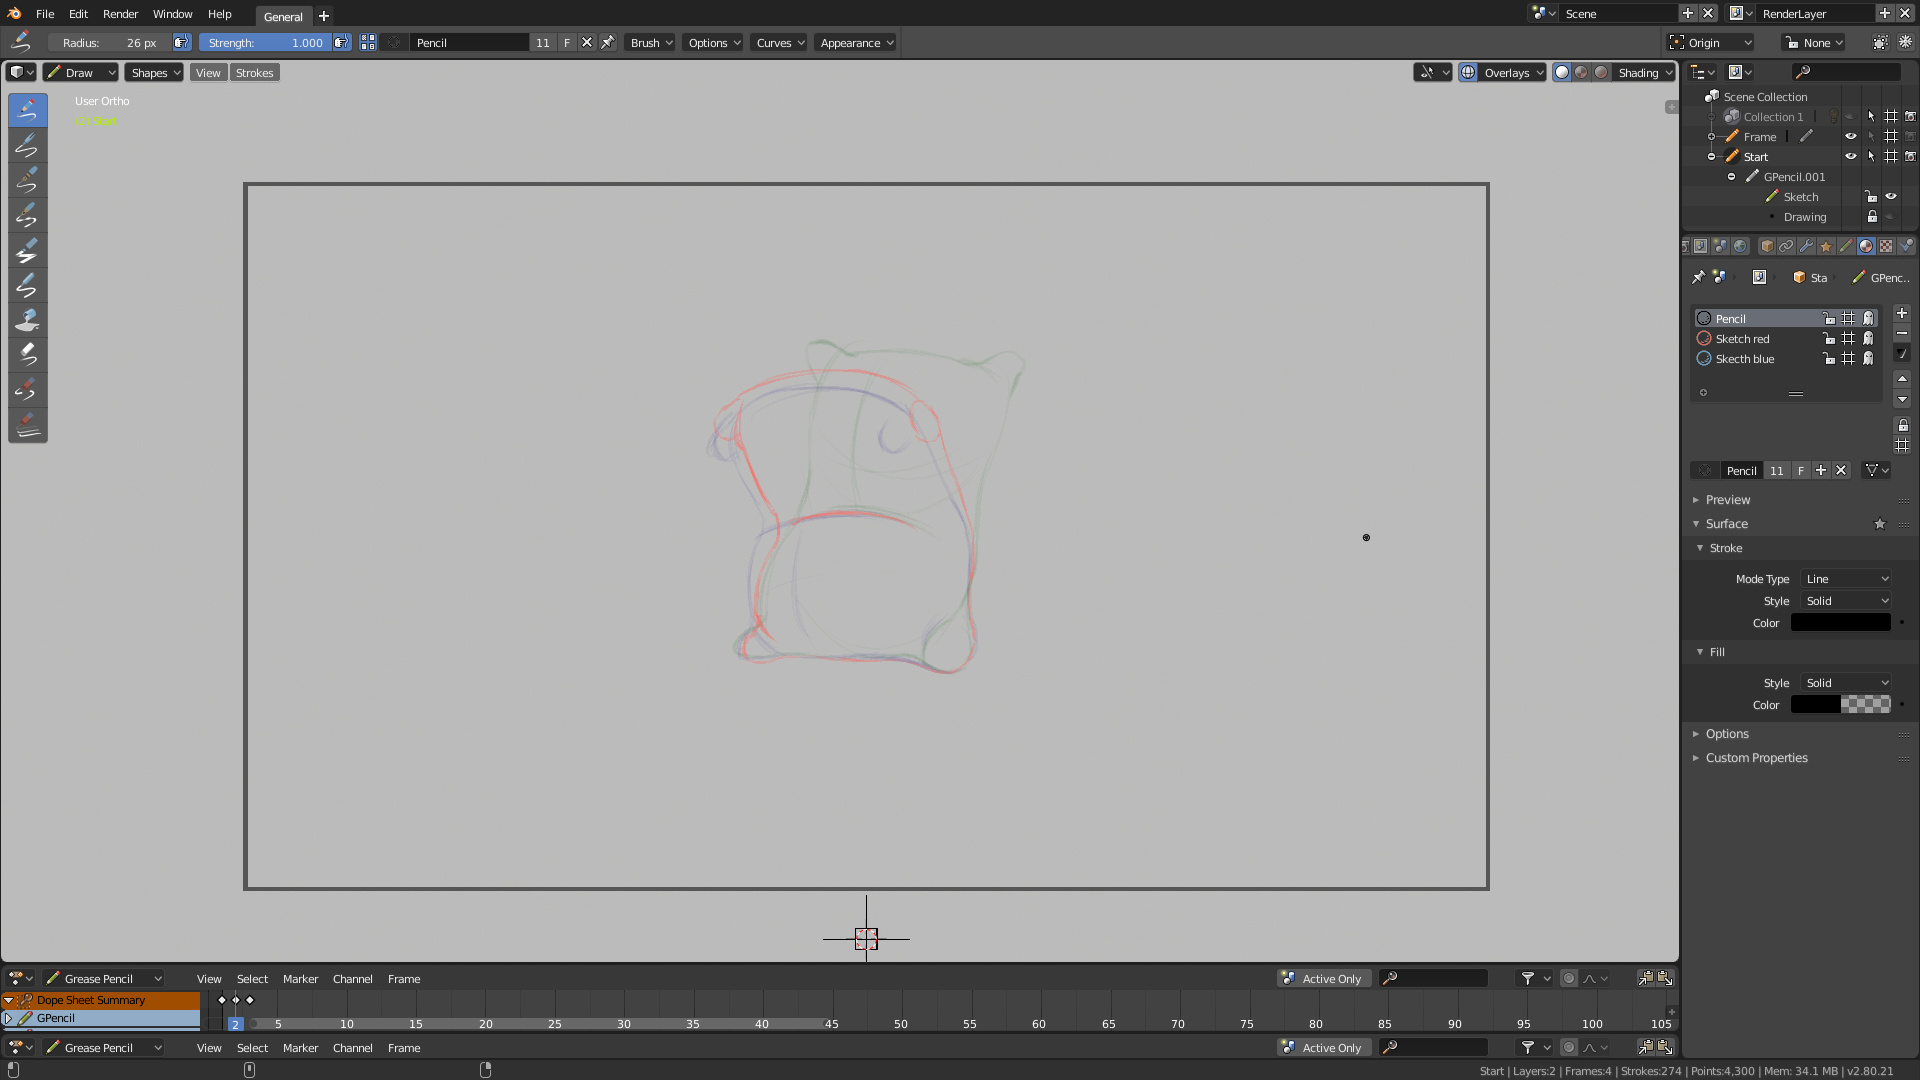Click the Shapes tab
The height and width of the screenshot is (1080, 1920).
(149, 73)
